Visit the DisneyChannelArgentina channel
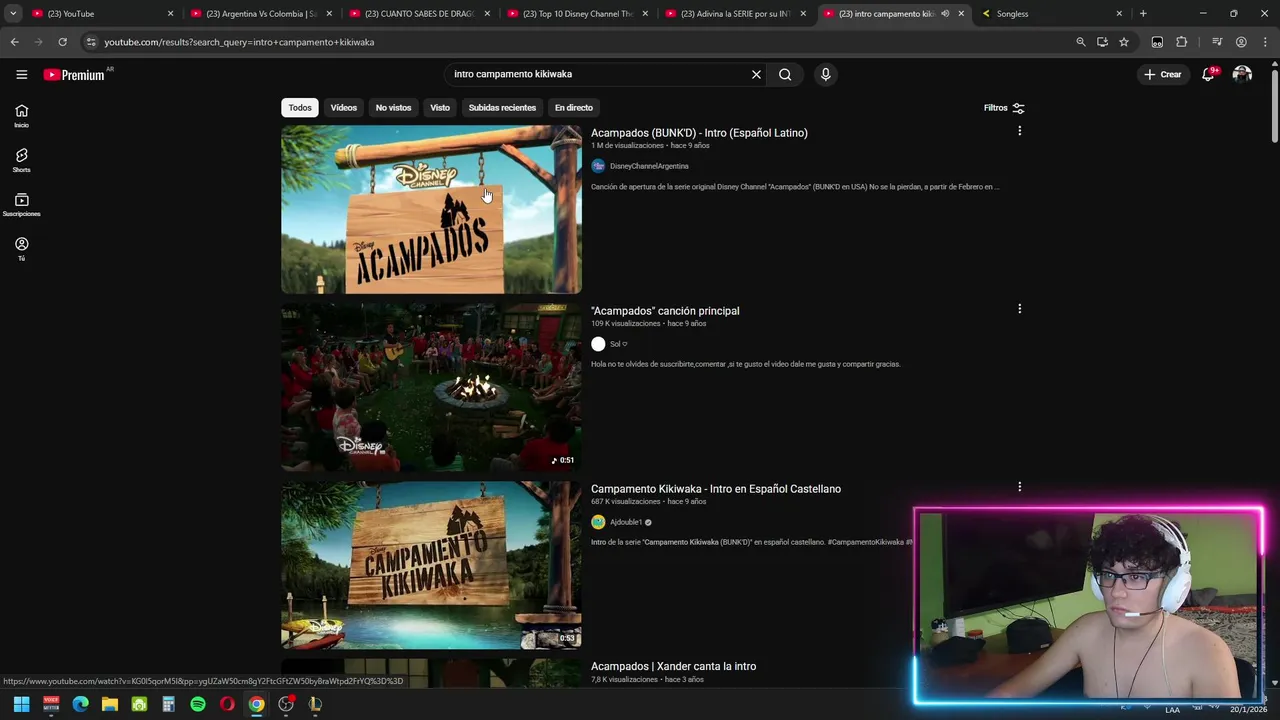Viewport: 1280px width, 720px height. [x=649, y=166]
